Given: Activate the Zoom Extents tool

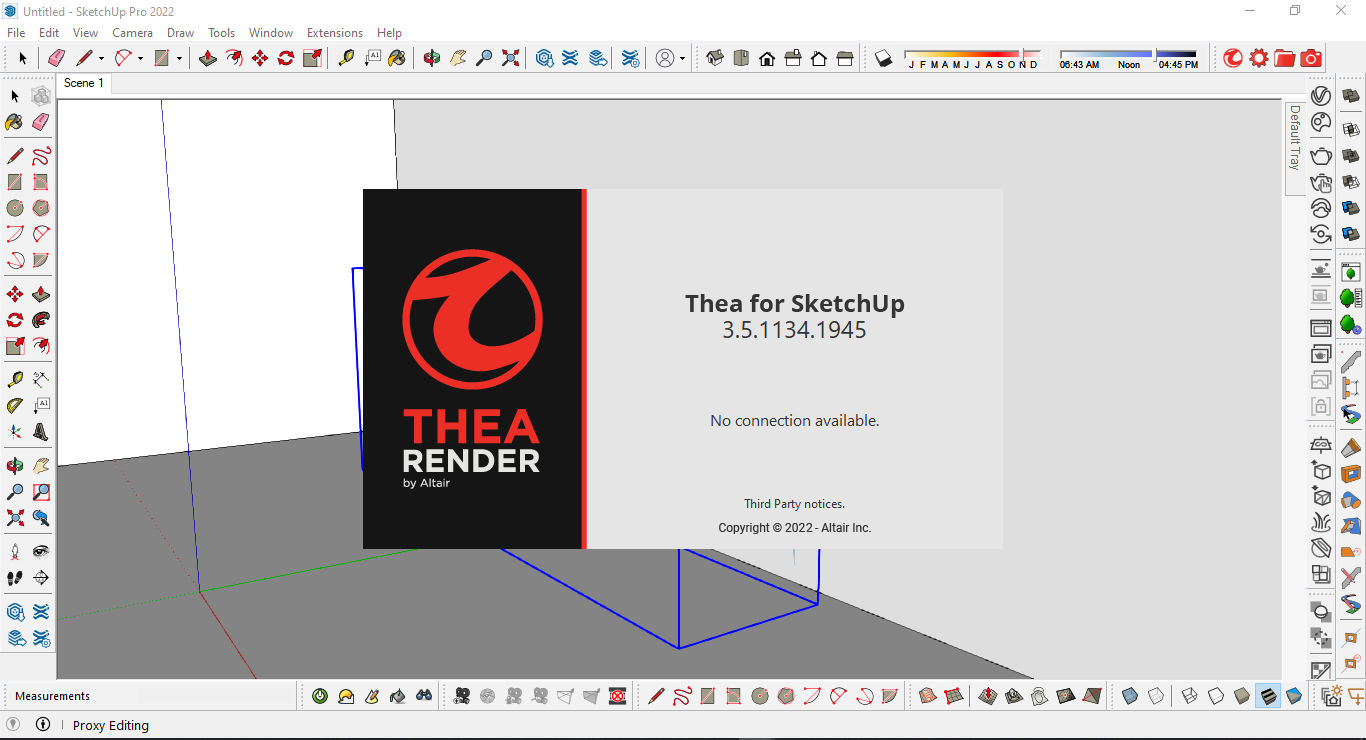Looking at the screenshot, I should (510, 58).
